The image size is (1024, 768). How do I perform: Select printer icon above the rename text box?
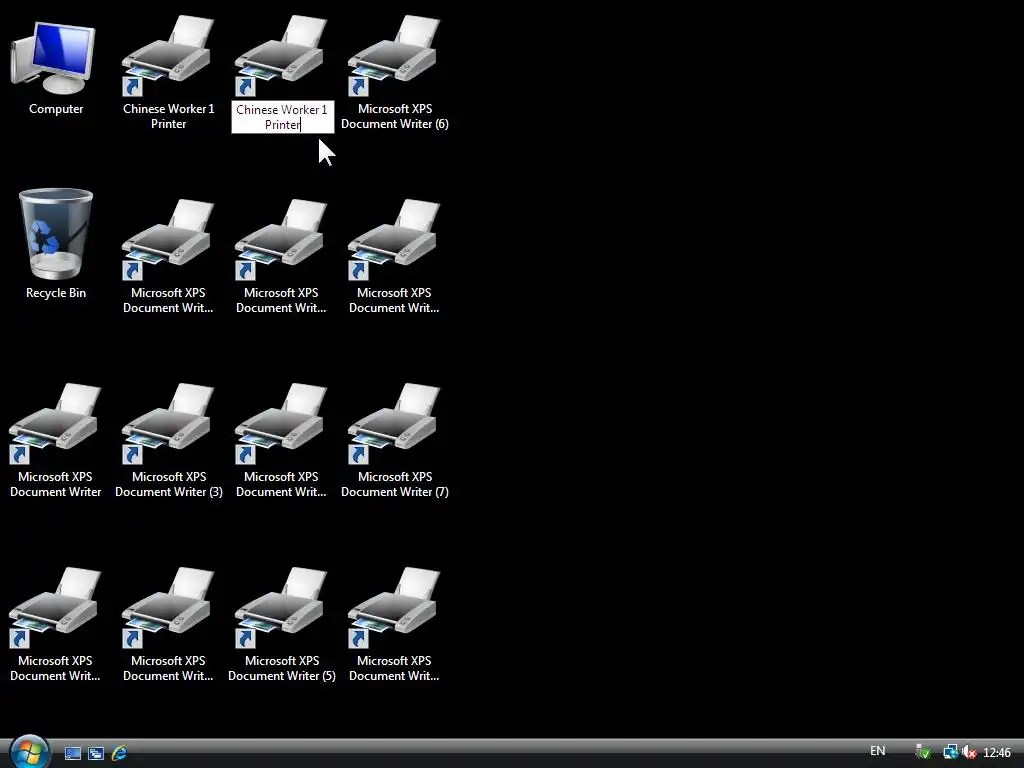pos(281,56)
